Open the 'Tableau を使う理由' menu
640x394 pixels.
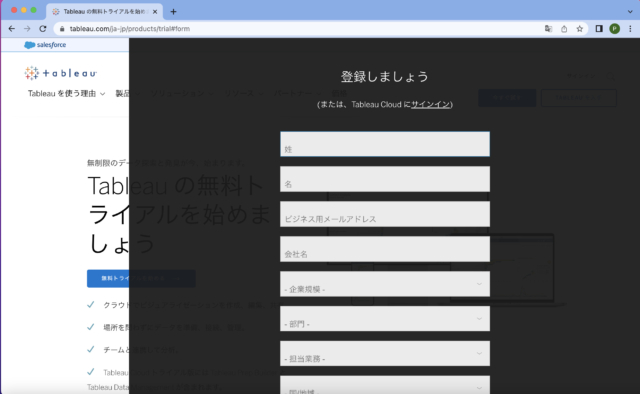point(67,93)
